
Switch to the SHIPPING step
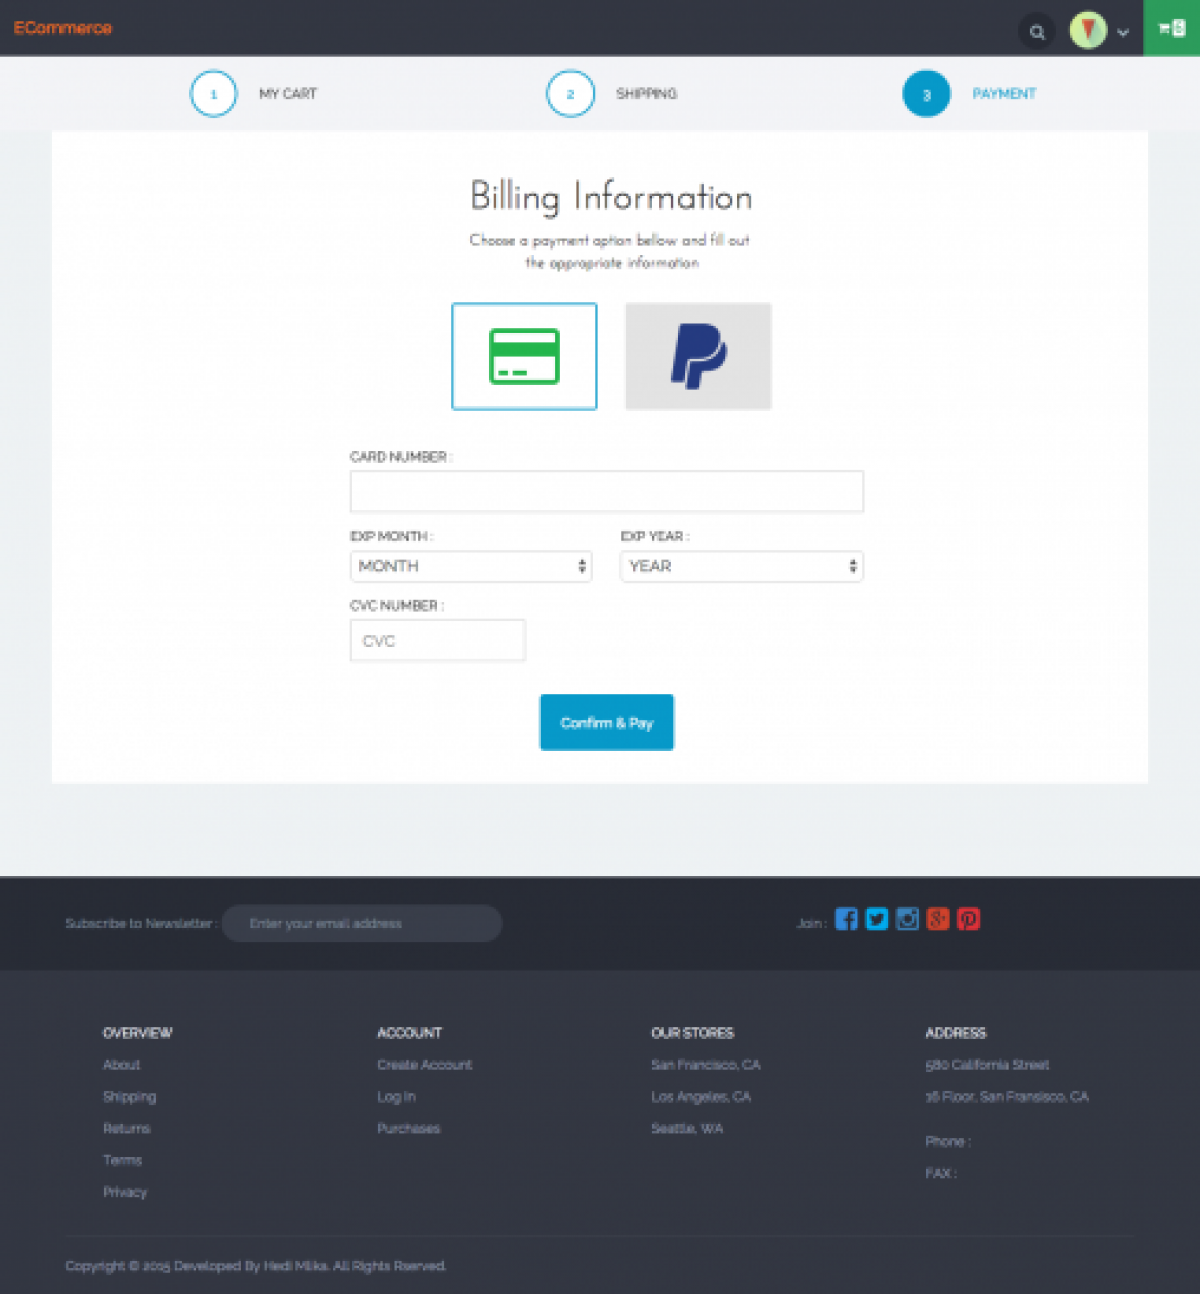coord(570,93)
